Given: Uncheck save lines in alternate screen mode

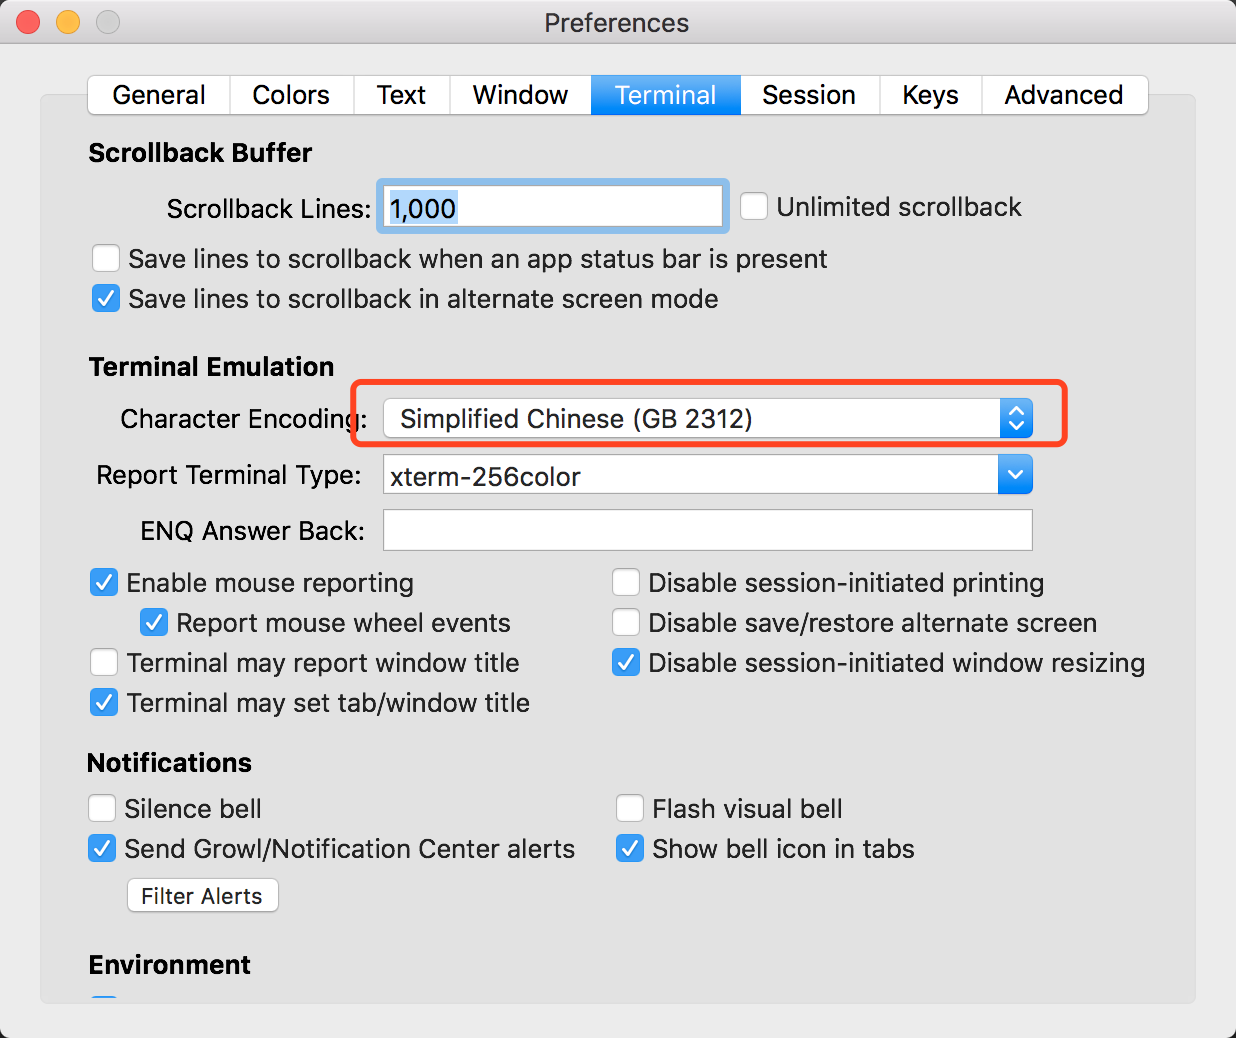Looking at the screenshot, I should pyautogui.click(x=105, y=298).
